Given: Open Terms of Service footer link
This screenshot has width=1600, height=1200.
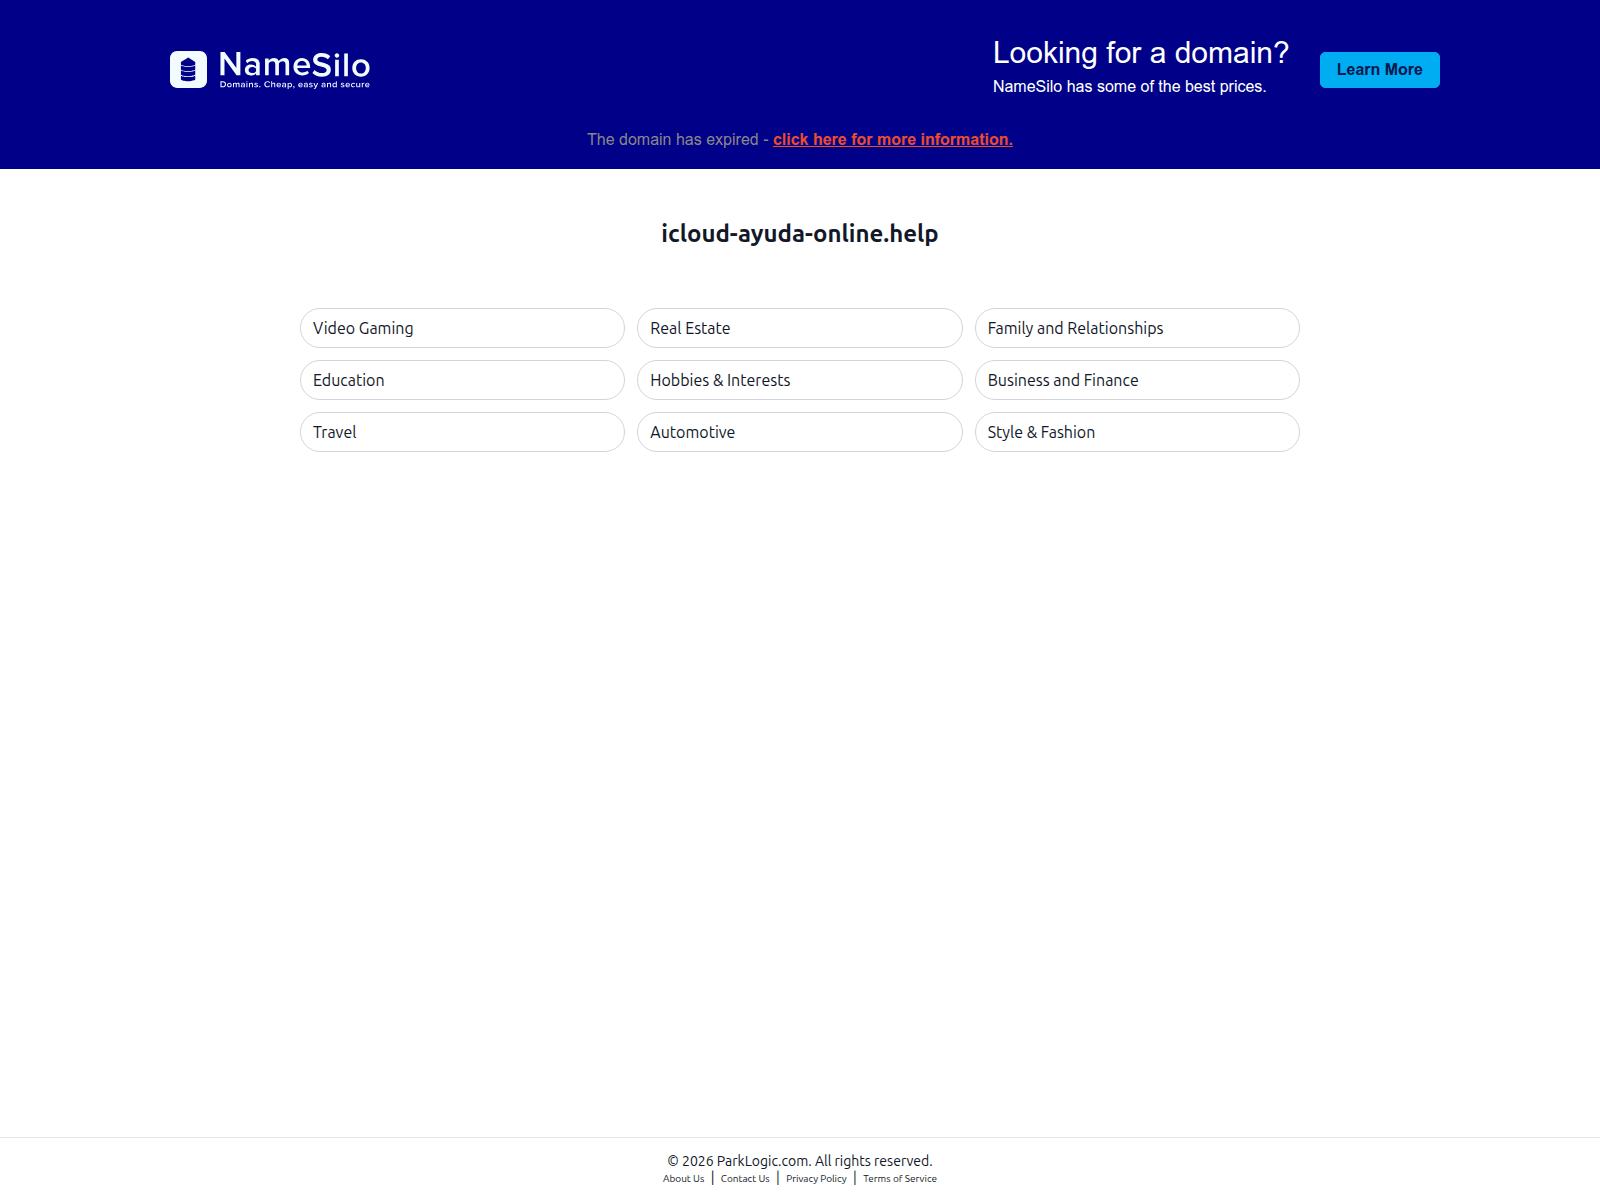Looking at the screenshot, I should click(900, 1179).
